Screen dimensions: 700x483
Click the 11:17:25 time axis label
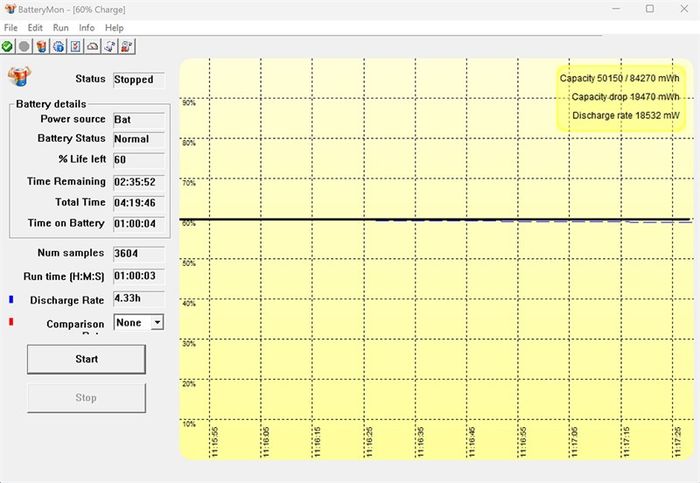tap(678, 441)
